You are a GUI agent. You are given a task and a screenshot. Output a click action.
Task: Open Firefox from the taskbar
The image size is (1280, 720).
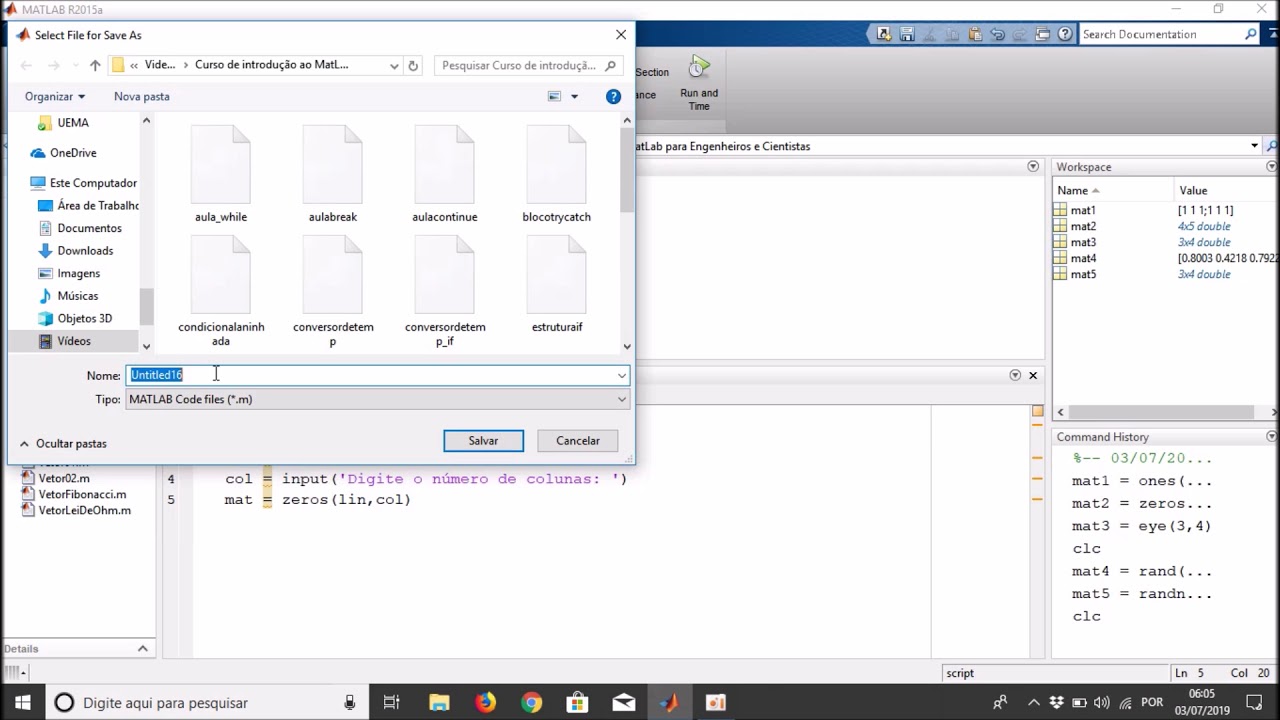pos(485,702)
